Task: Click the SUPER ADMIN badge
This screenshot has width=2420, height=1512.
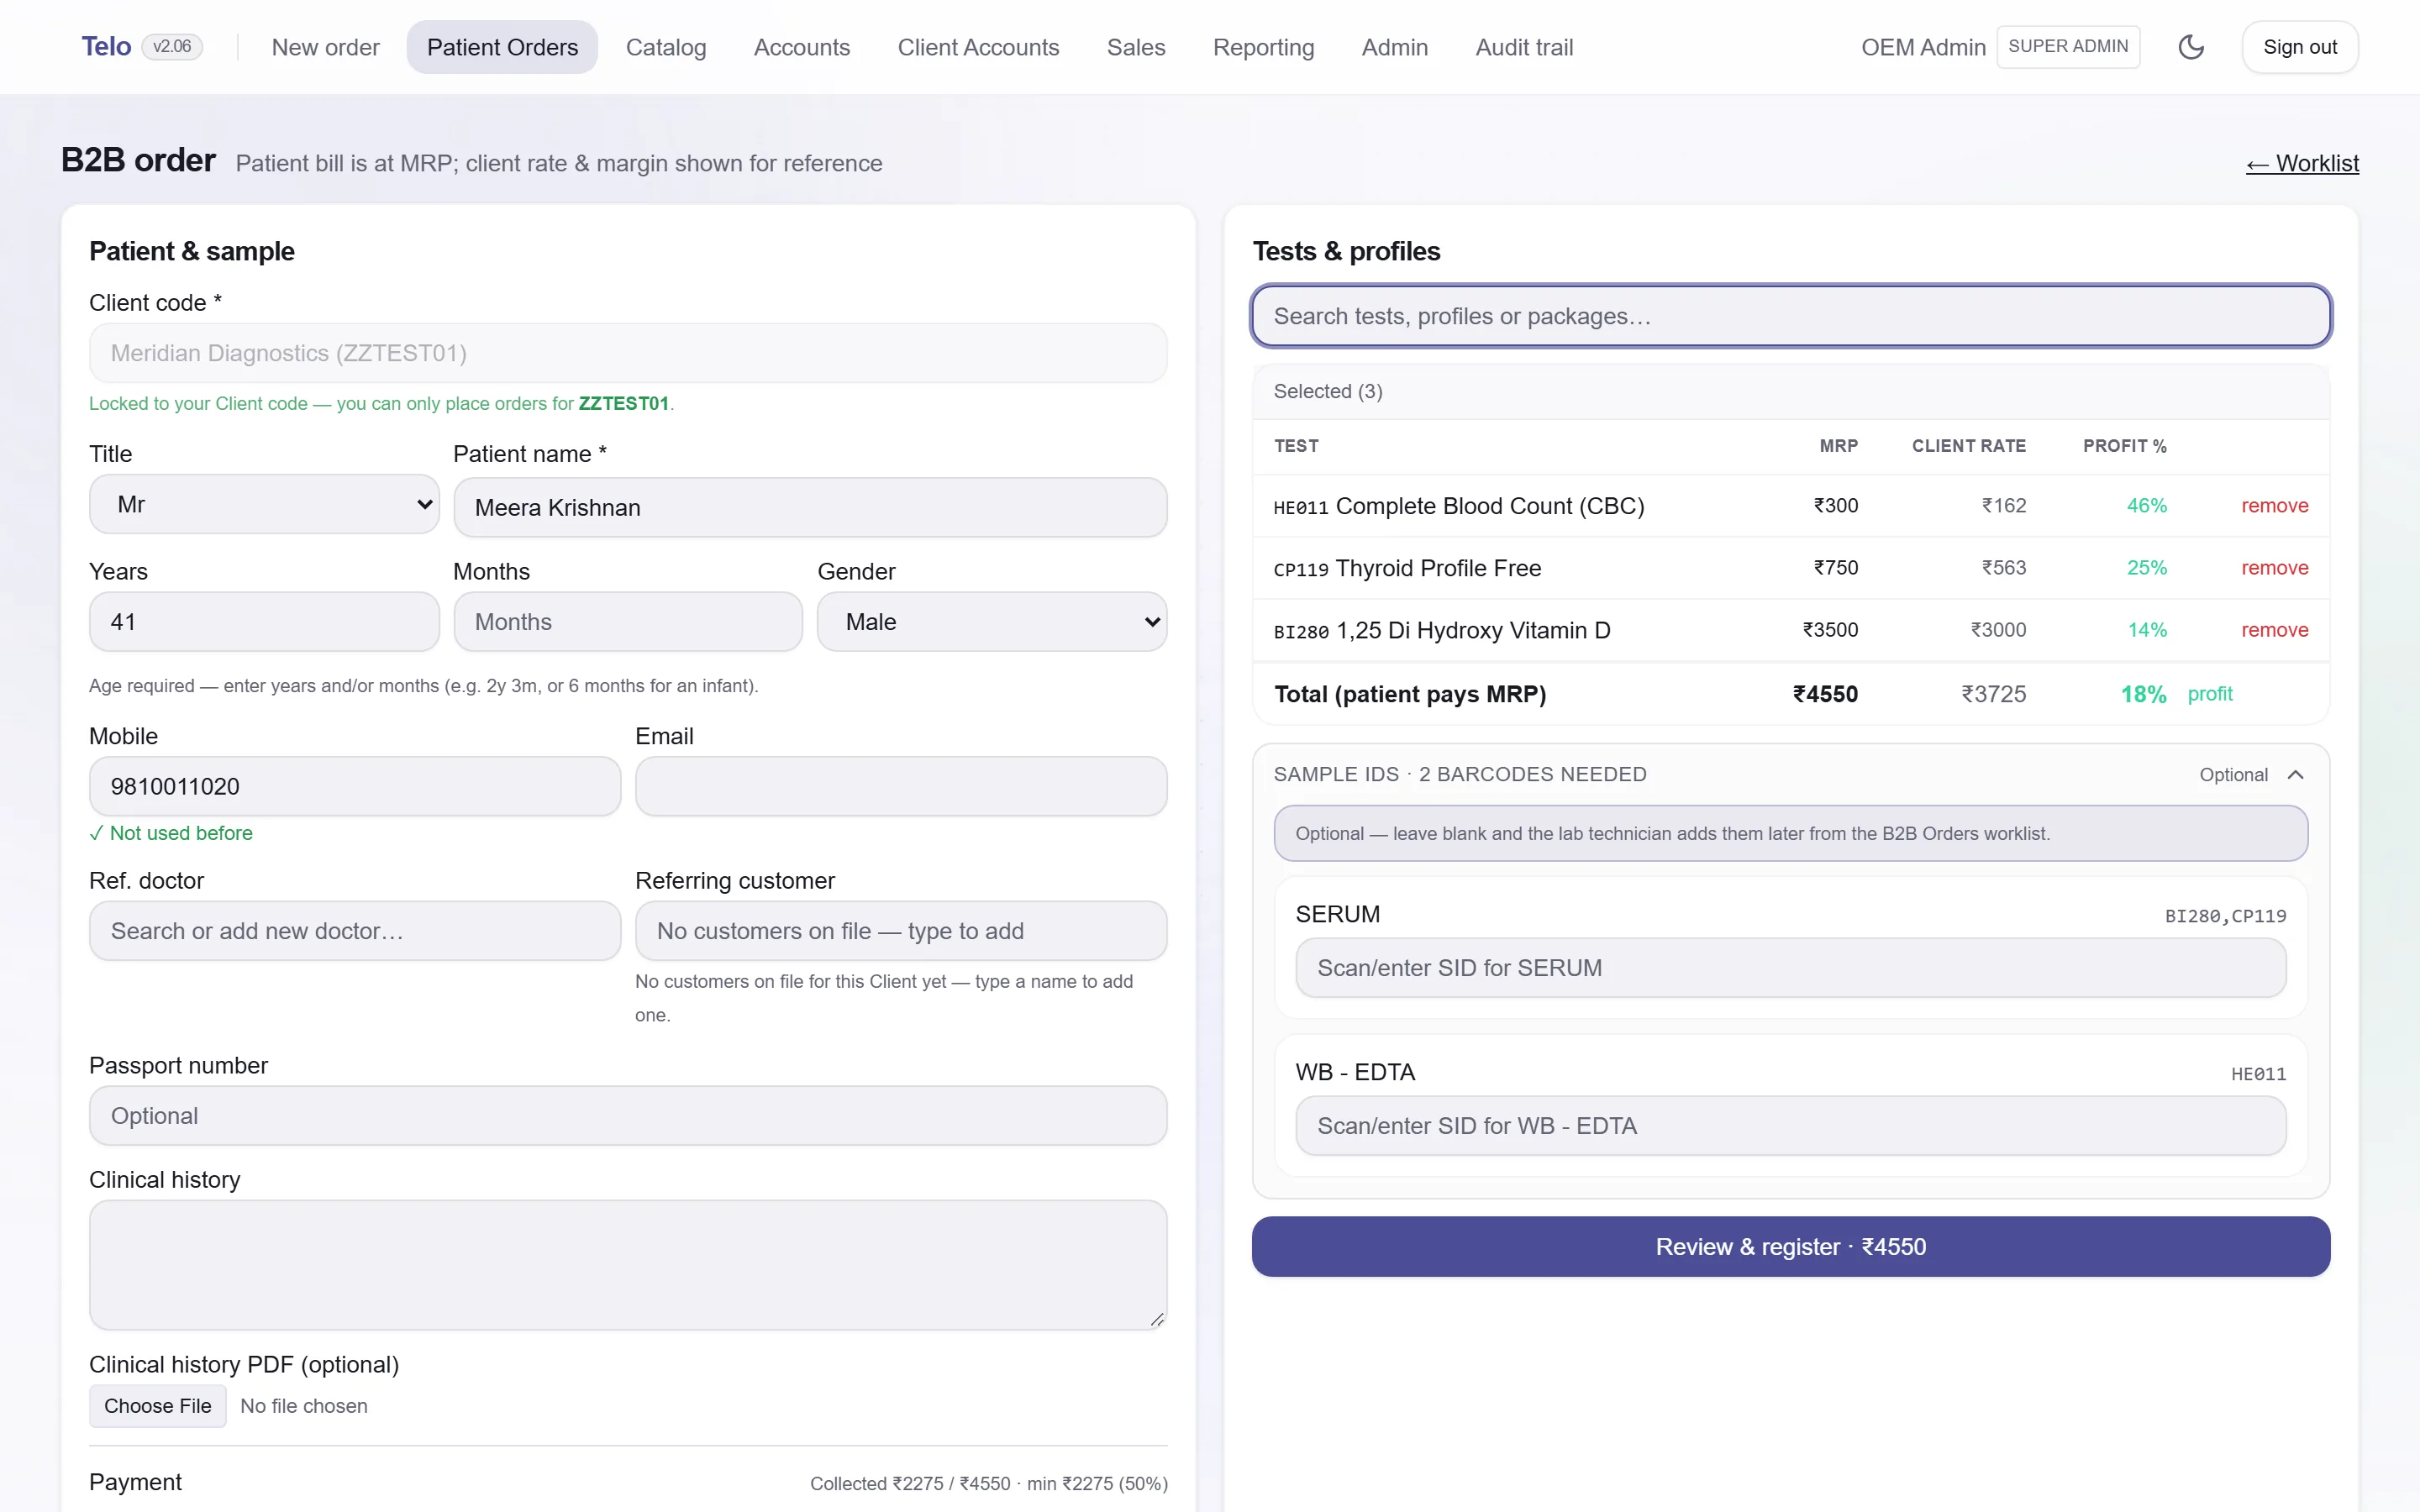Action: click(x=2068, y=47)
